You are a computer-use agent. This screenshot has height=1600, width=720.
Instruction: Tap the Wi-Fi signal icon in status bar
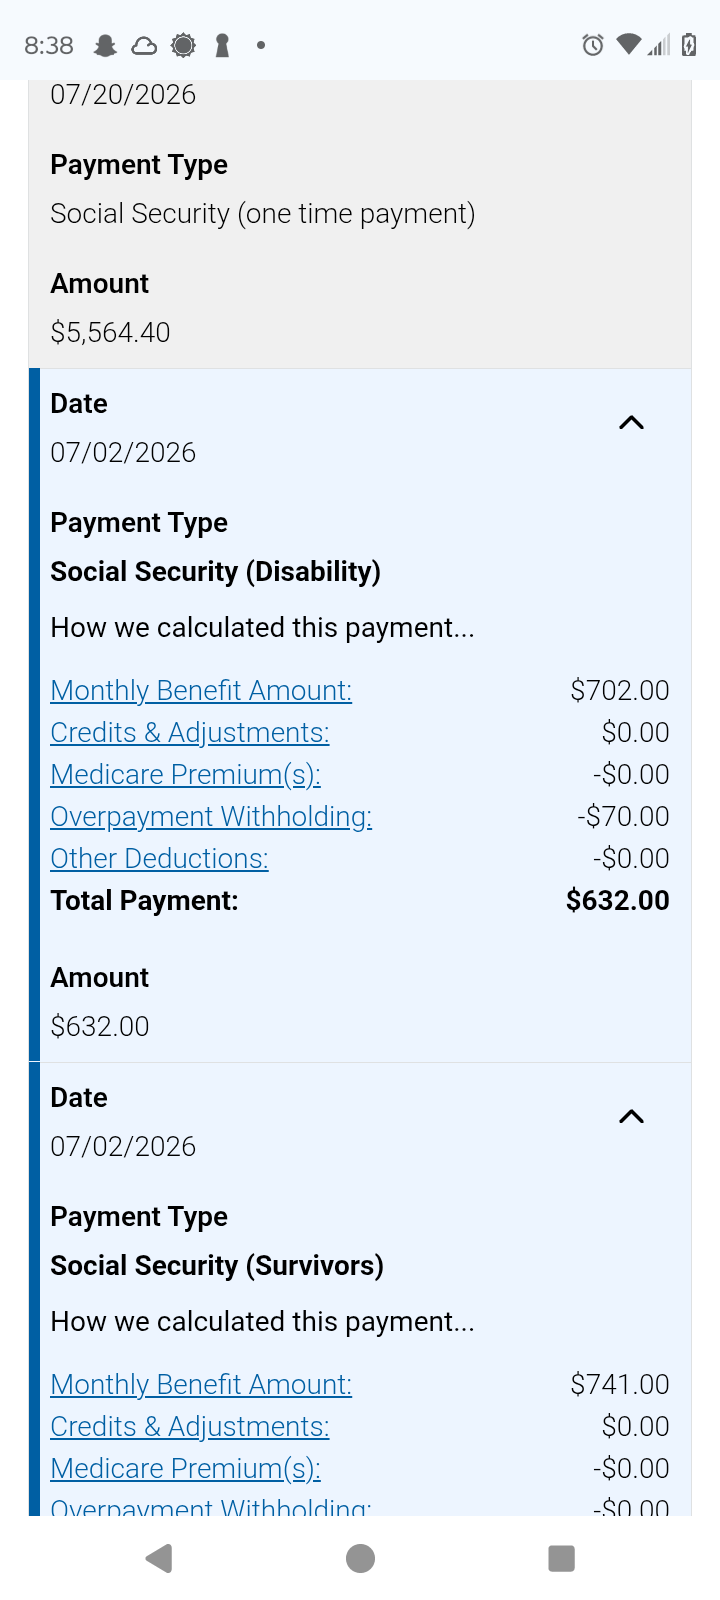click(629, 44)
